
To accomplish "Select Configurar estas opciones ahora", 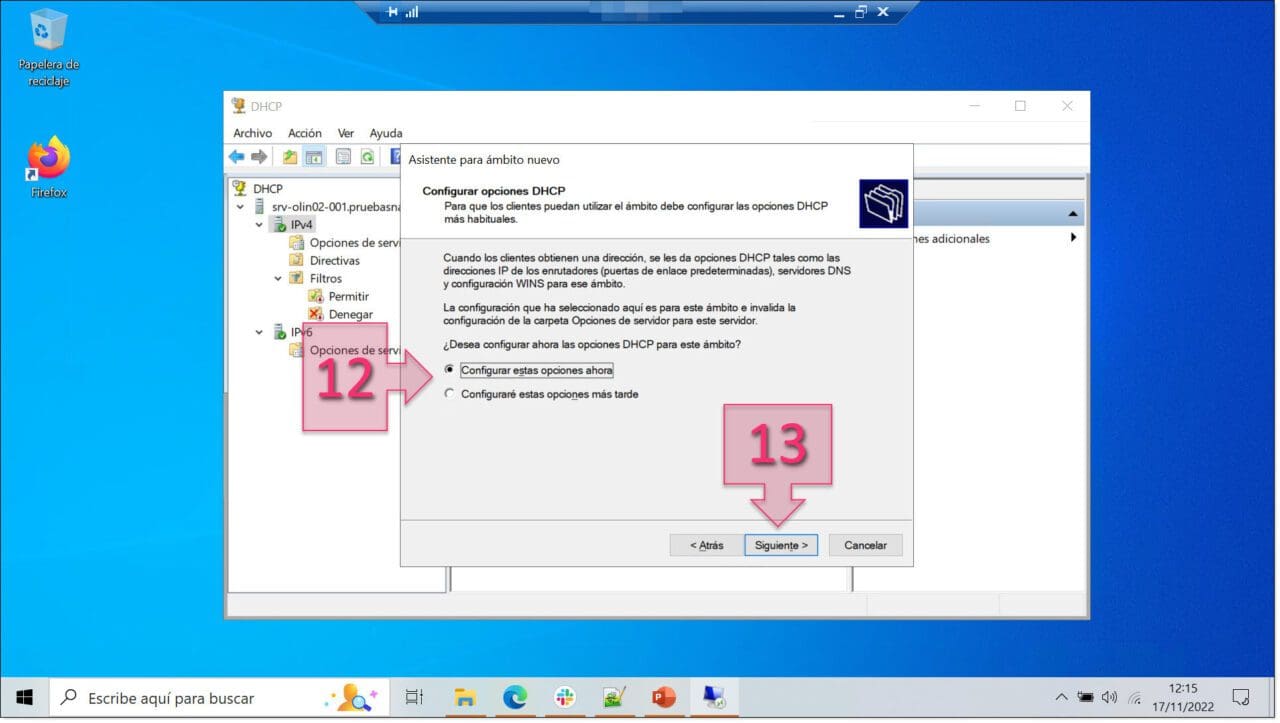I will (528, 370).
